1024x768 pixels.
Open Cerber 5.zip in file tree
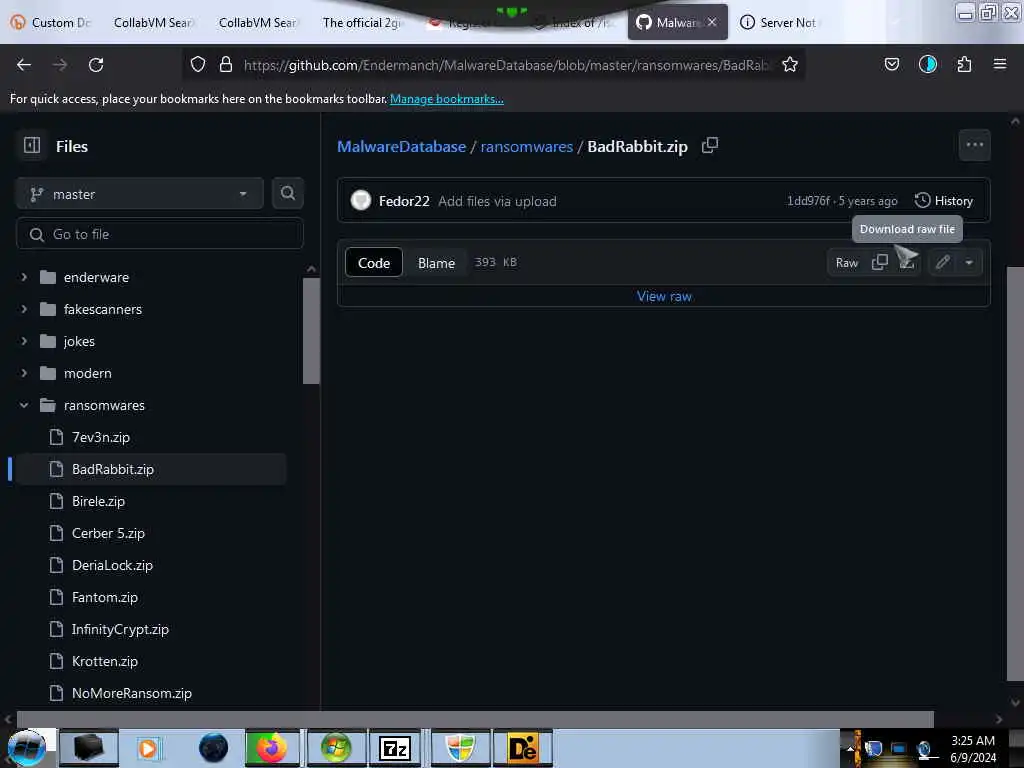coord(108,534)
